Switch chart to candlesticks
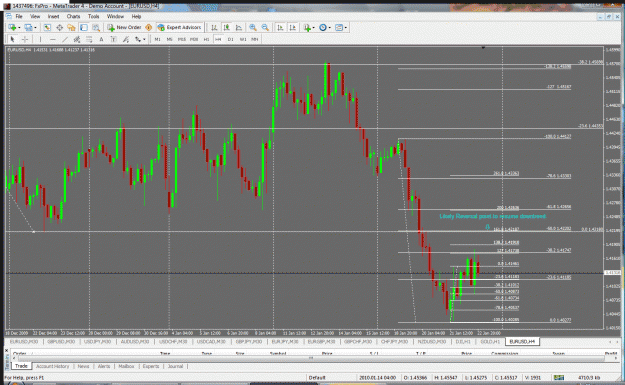 (x=226, y=28)
